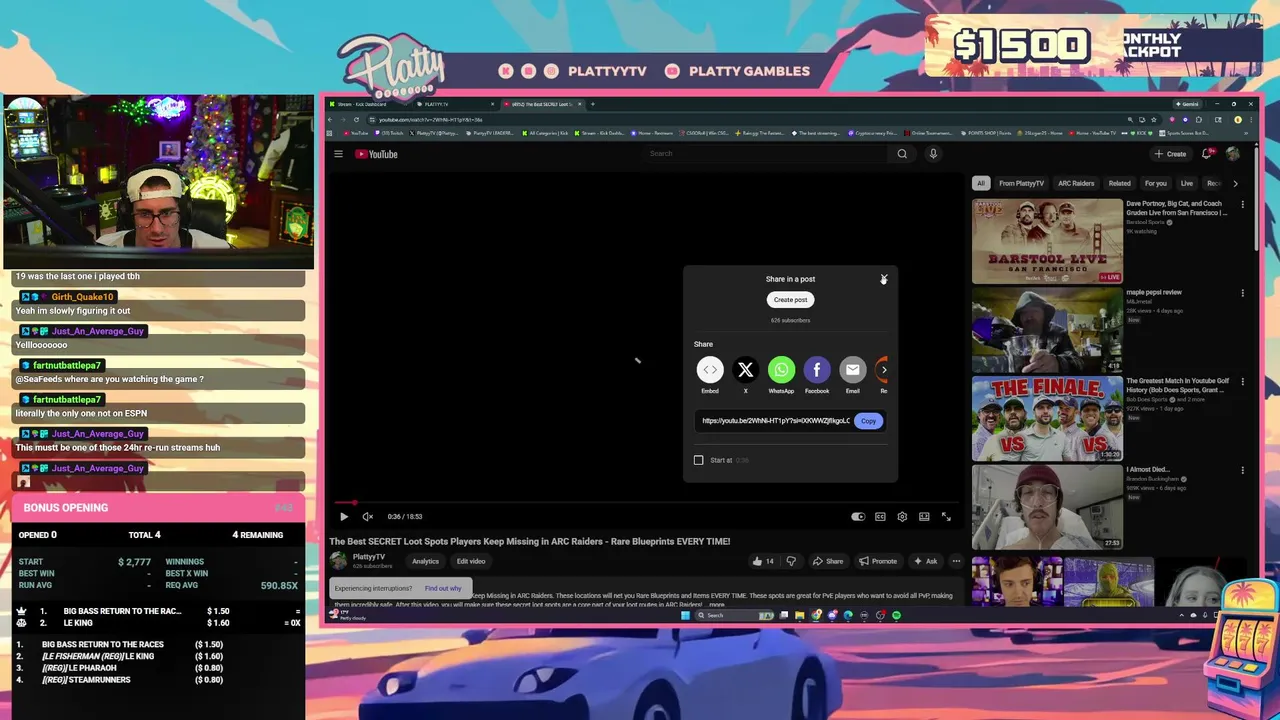Close the share dialog
This screenshot has height=720, width=1280.
click(x=883, y=279)
